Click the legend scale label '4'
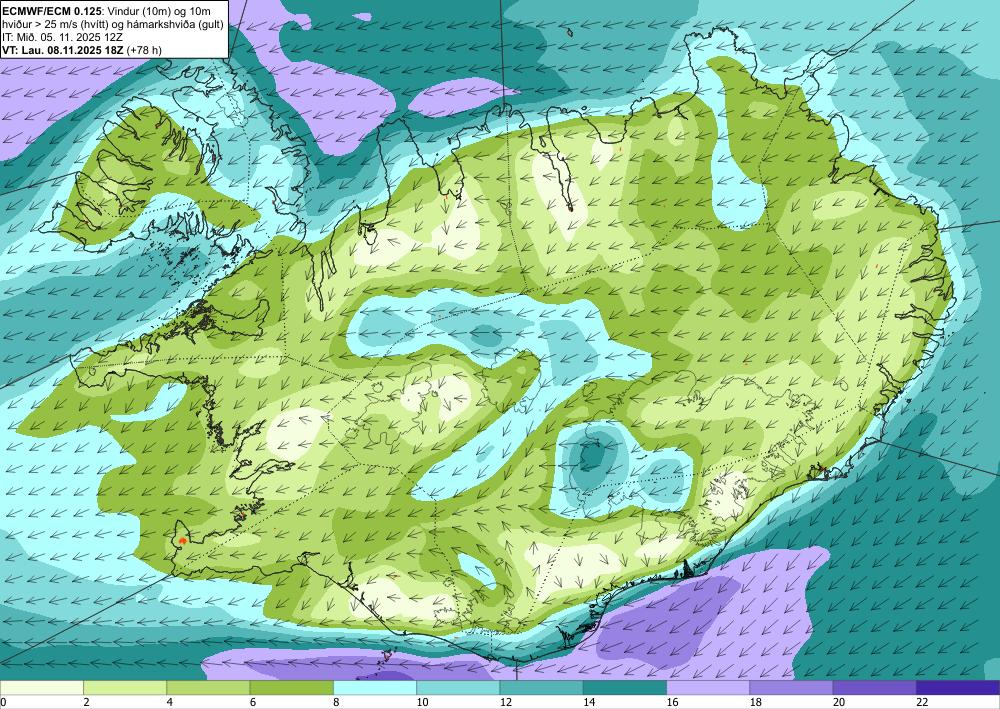The height and width of the screenshot is (709, 1000). coord(170,702)
